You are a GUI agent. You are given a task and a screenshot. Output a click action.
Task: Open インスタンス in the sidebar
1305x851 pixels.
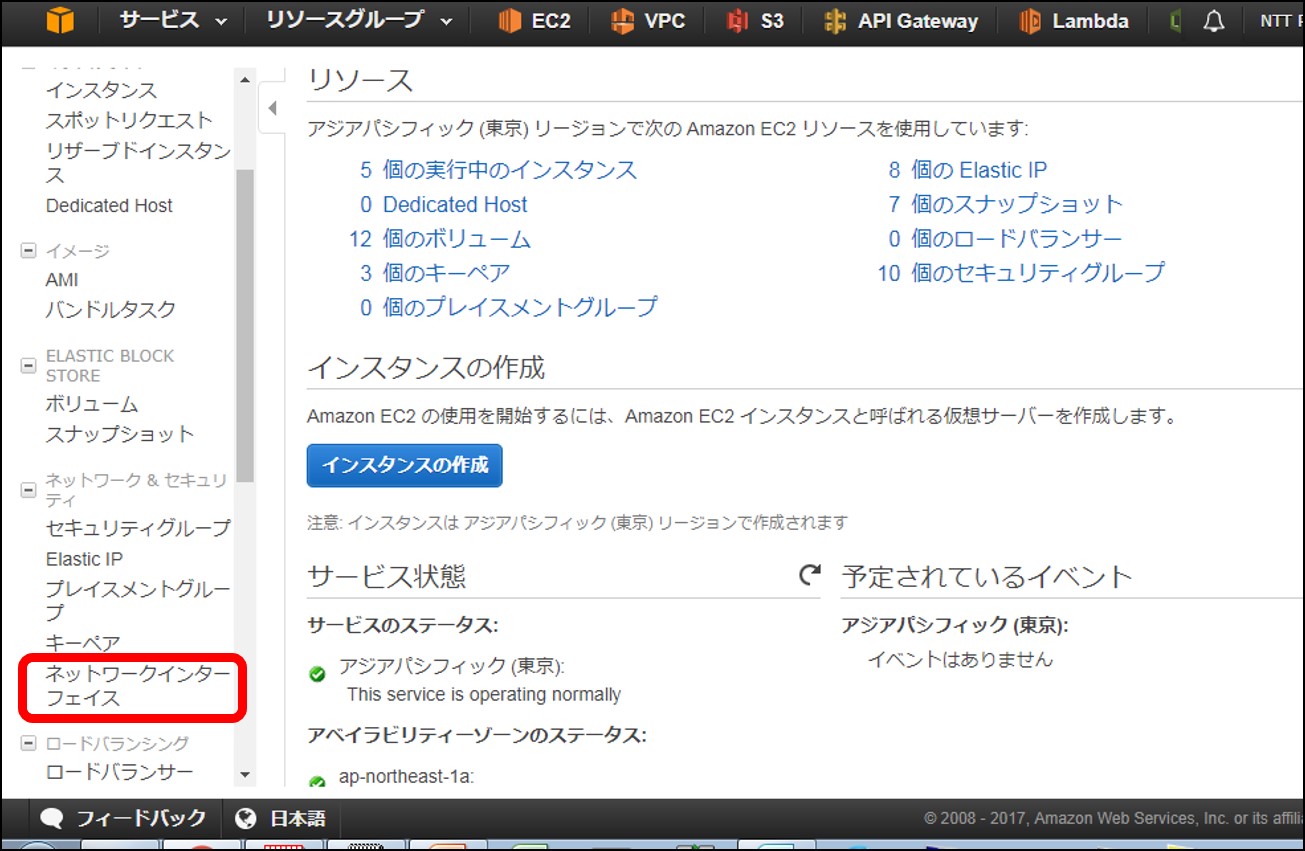pos(101,91)
